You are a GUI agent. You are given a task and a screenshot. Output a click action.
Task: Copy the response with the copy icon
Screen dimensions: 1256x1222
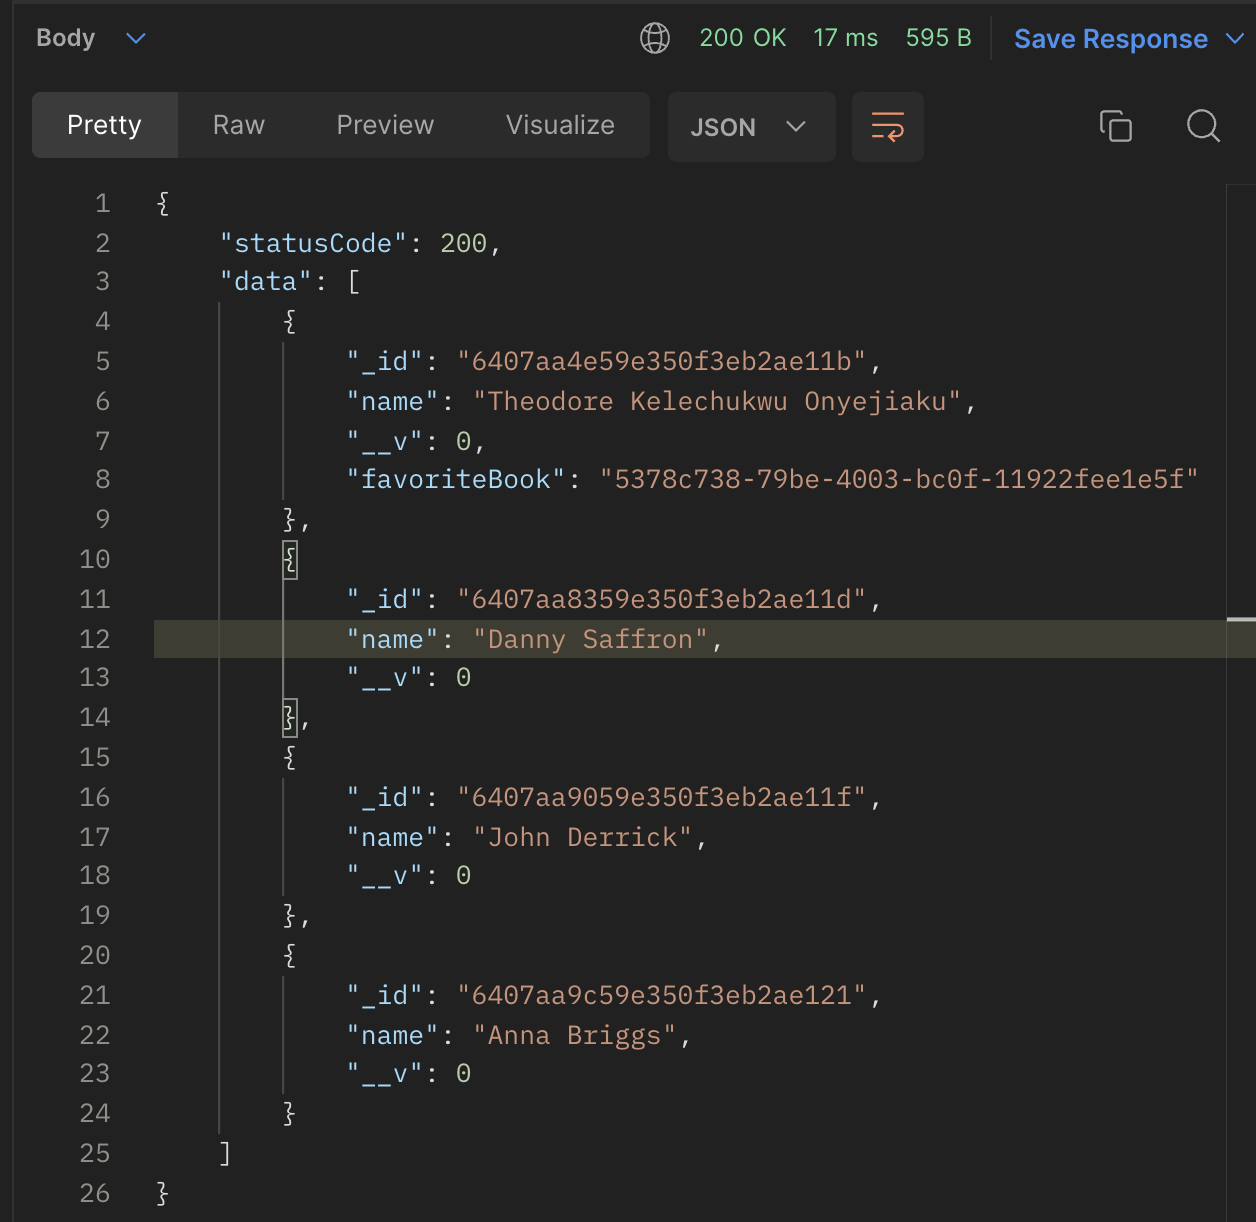[x=1115, y=126]
